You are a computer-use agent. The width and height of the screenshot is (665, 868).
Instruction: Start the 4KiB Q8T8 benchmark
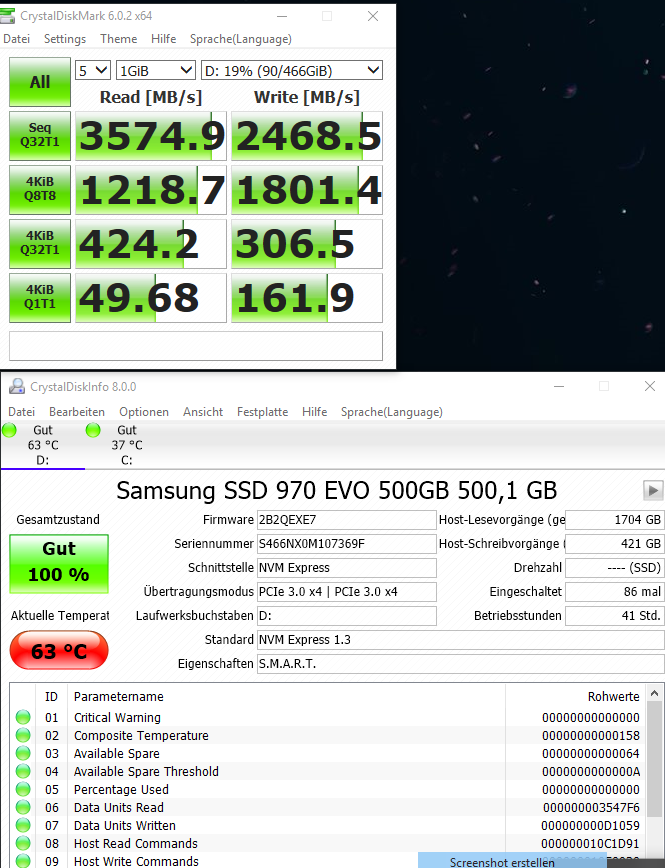click(40, 189)
